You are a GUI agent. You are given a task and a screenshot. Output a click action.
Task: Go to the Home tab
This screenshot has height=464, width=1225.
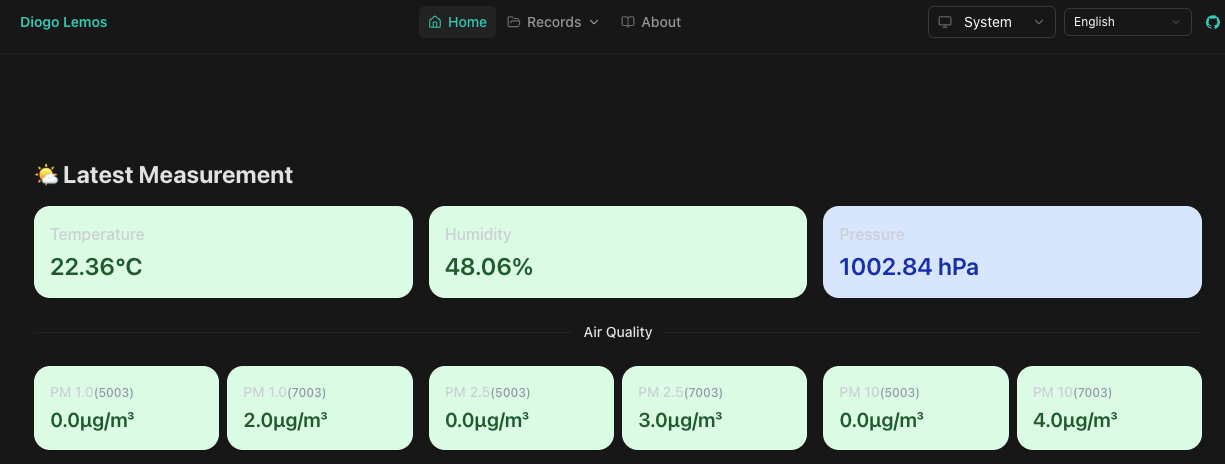click(x=458, y=22)
